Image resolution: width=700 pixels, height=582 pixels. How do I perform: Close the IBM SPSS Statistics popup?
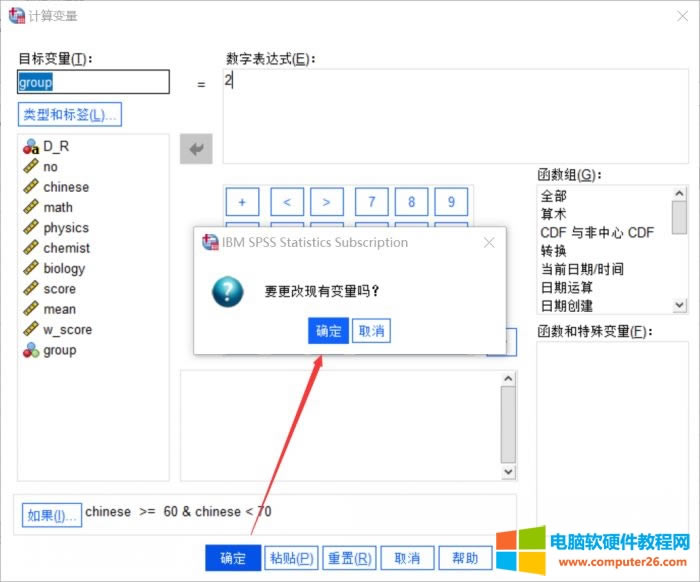coord(489,242)
